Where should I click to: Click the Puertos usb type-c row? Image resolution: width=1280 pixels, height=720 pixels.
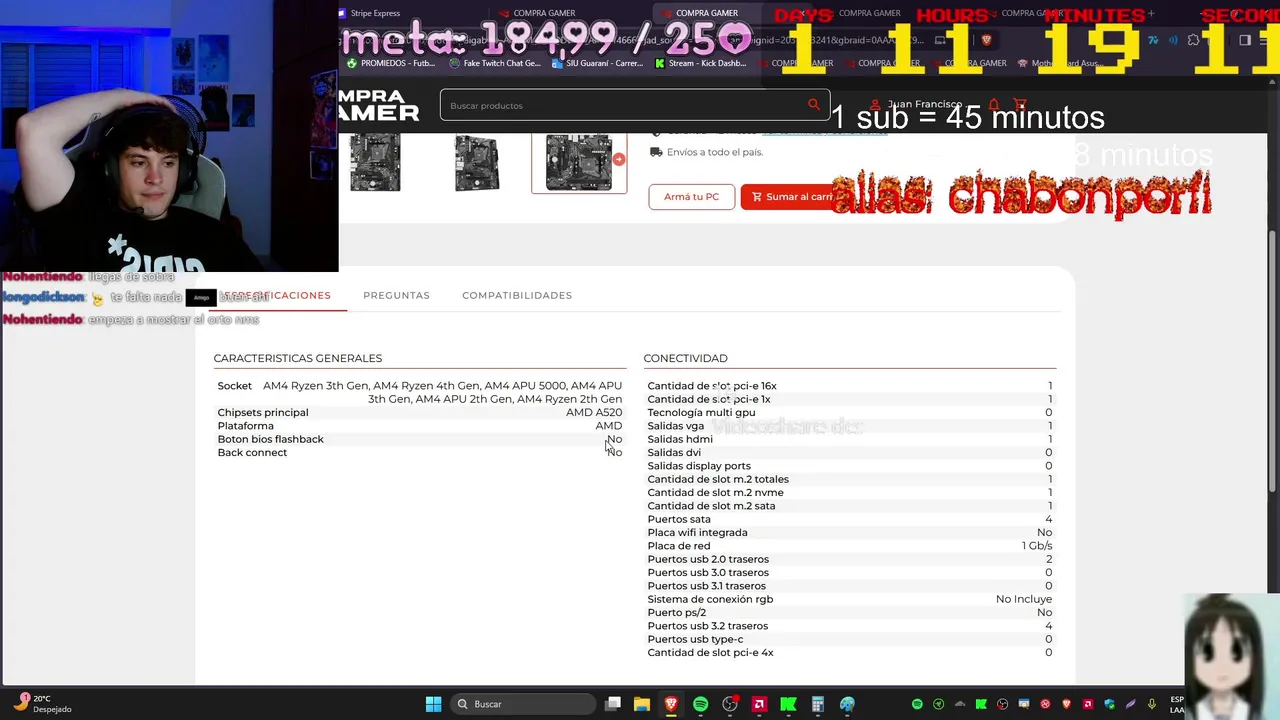tap(850, 639)
